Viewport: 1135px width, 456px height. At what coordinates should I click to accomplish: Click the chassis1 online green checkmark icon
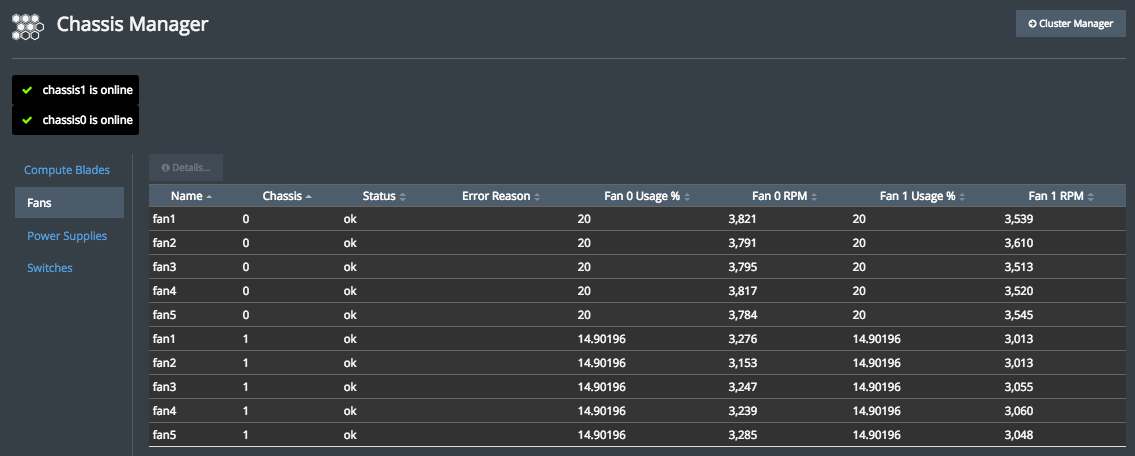coord(28,90)
